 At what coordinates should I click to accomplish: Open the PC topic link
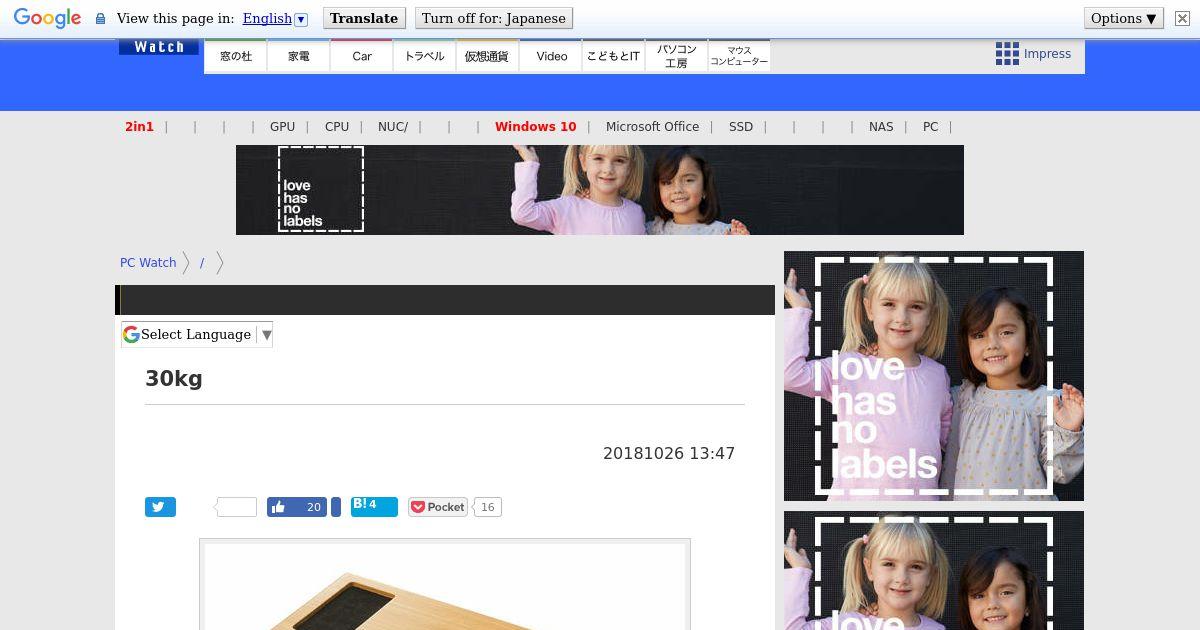[930, 127]
